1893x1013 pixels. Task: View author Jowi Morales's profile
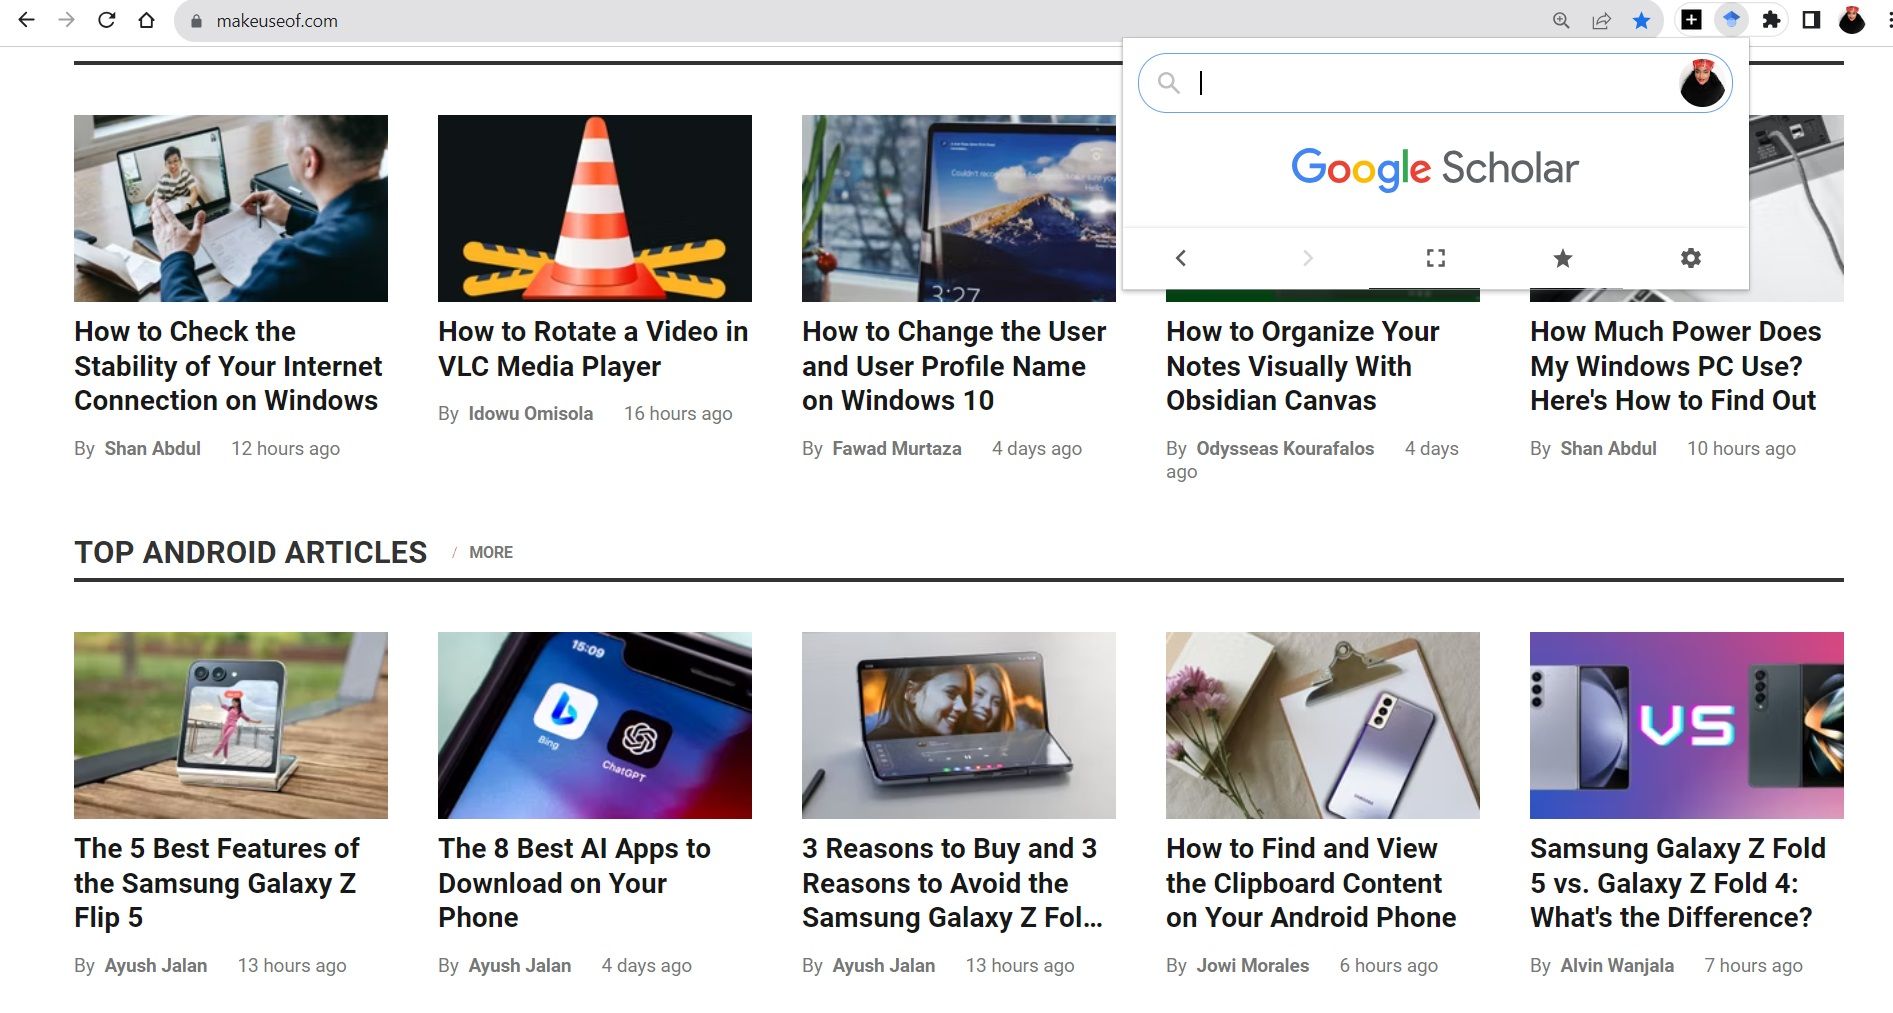click(x=1253, y=966)
